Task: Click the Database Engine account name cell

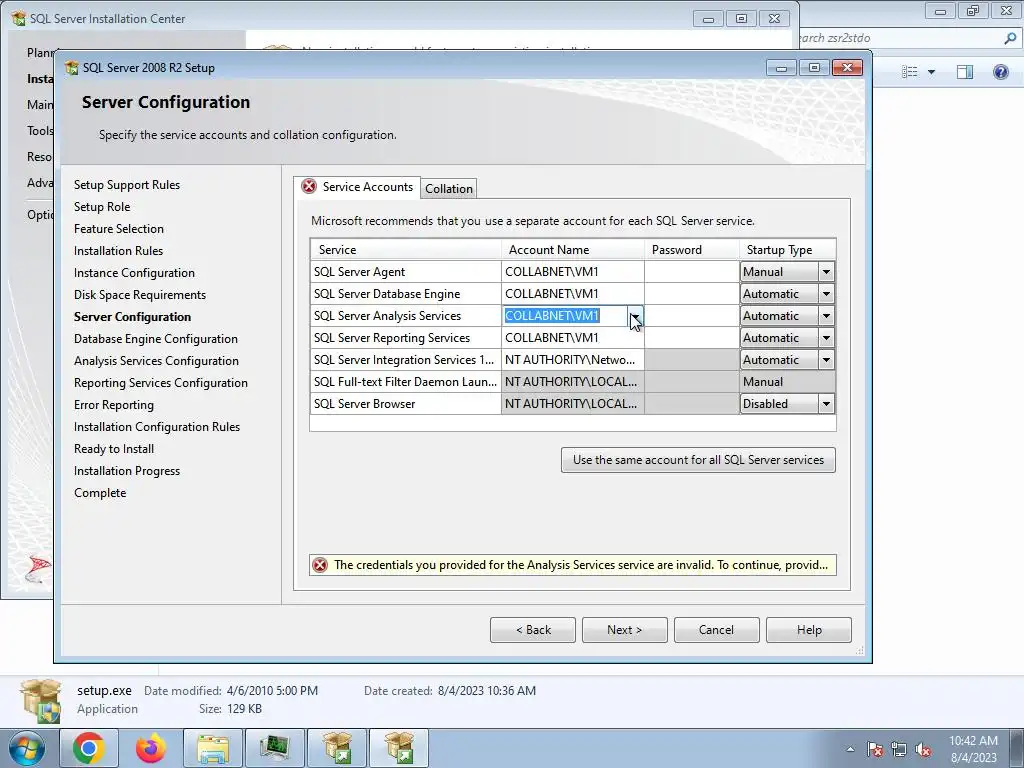Action: 573,294
